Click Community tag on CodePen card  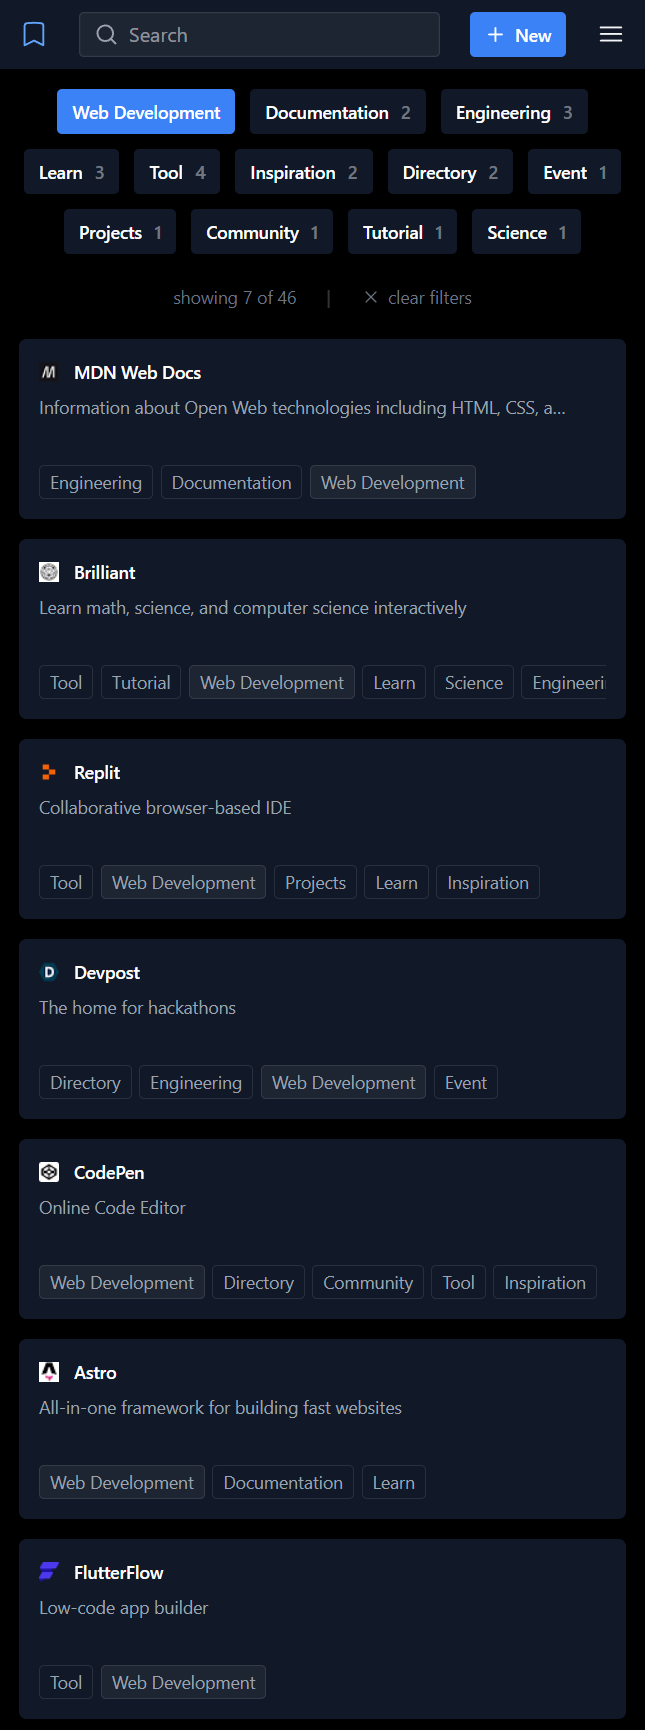368,1282
